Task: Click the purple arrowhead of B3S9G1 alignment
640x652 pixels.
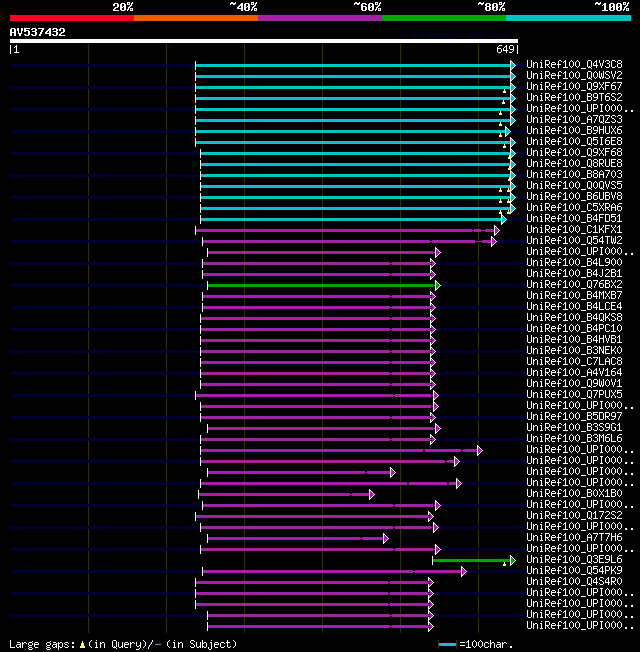Action: pos(437,429)
